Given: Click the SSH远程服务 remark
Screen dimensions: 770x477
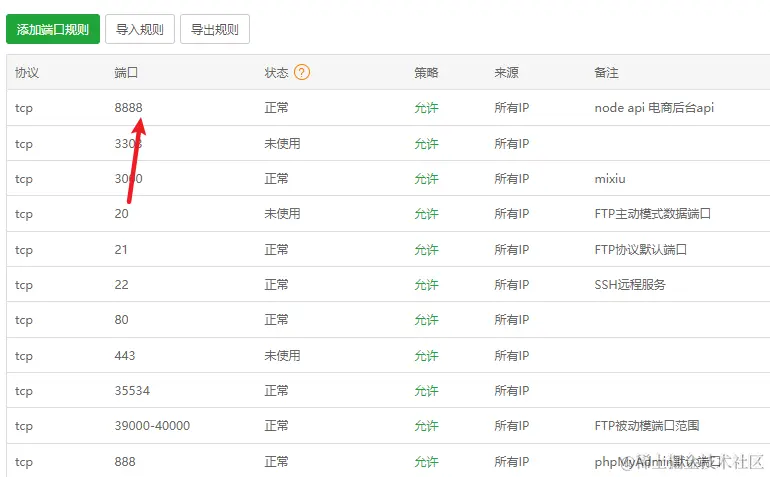Looking at the screenshot, I should [630, 284].
